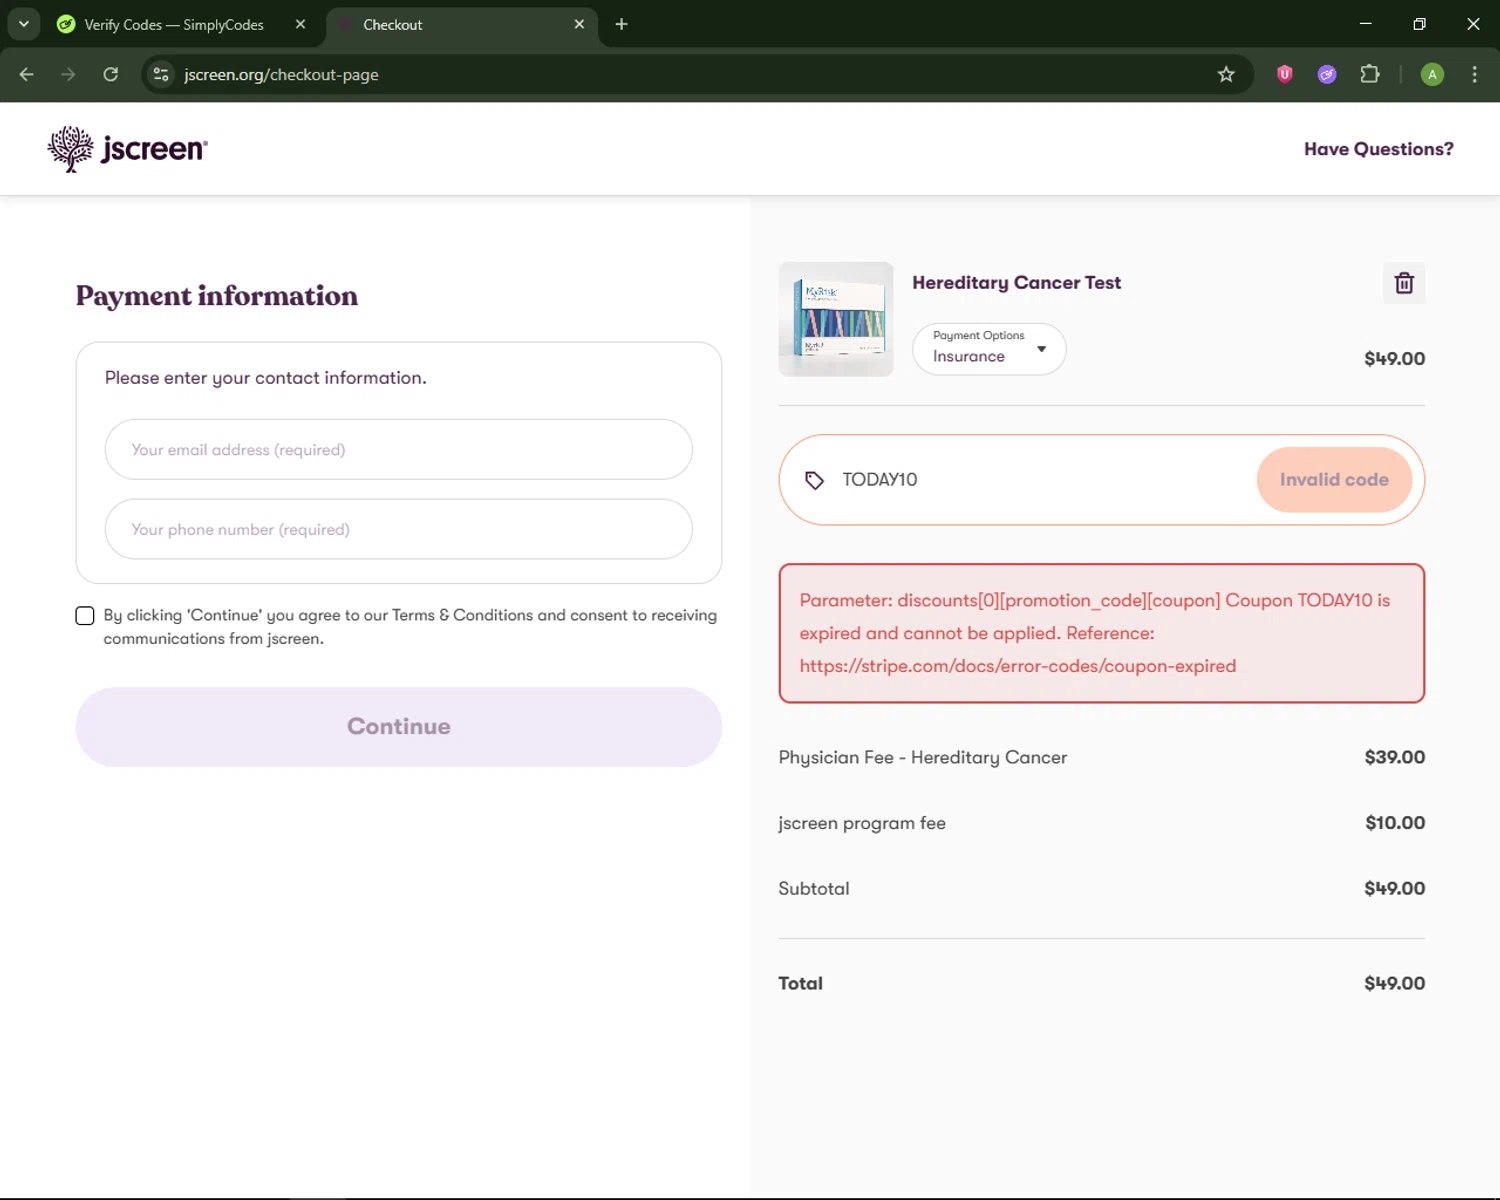This screenshot has width=1500, height=1200.
Task: Reload the checkout page
Action: pyautogui.click(x=111, y=74)
